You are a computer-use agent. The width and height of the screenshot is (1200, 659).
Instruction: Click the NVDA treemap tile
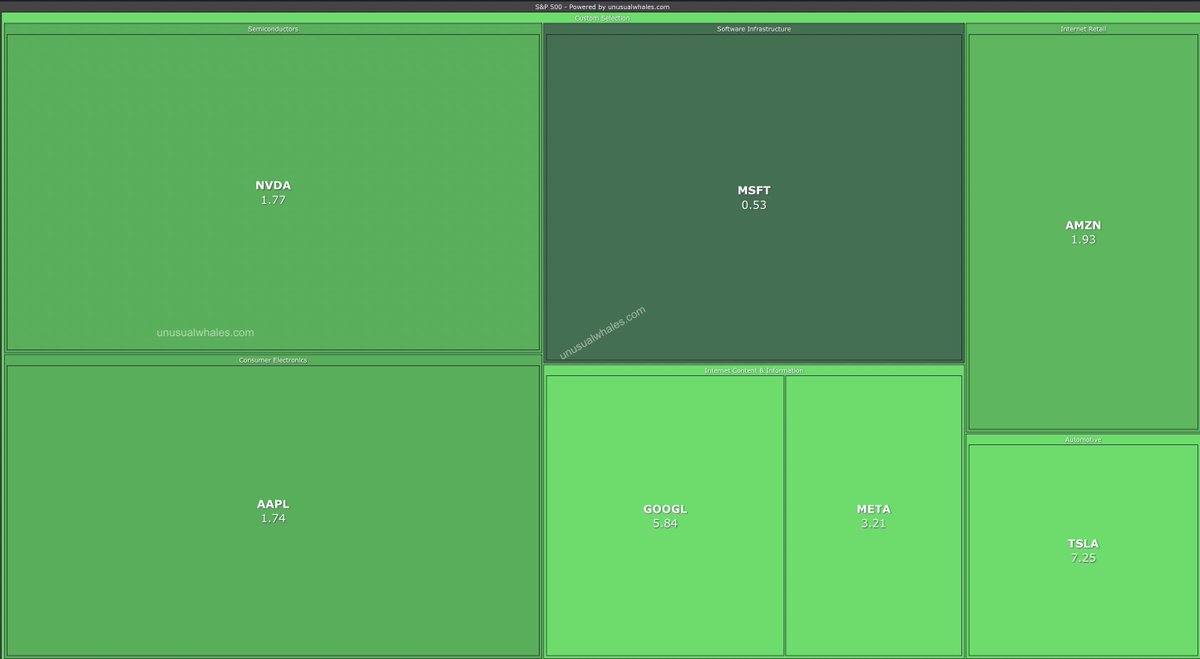[273, 192]
